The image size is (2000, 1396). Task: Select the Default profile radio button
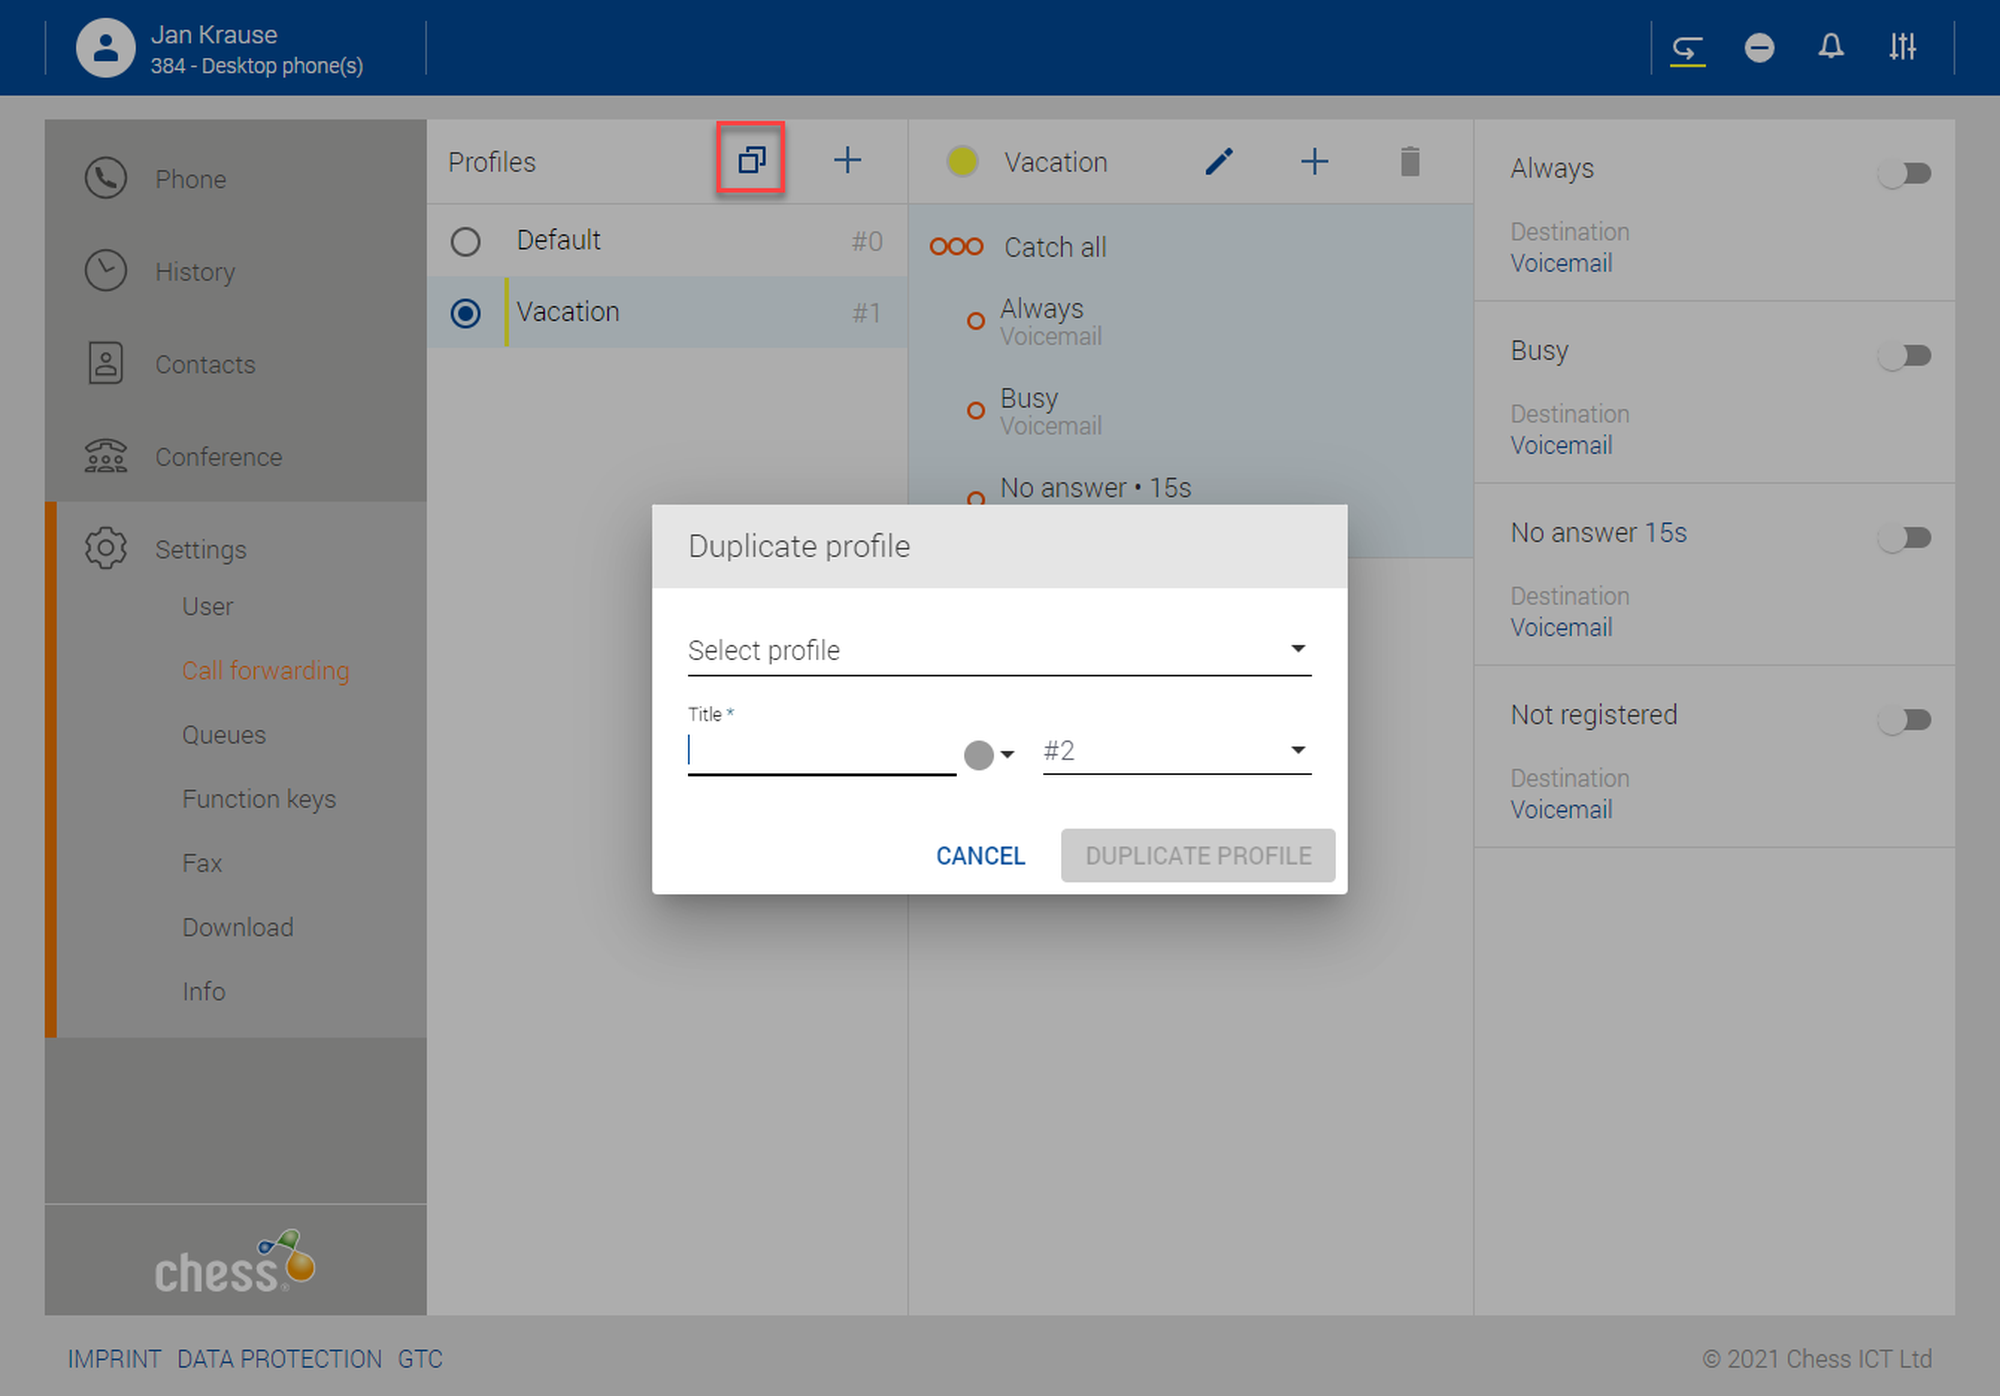coord(465,242)
